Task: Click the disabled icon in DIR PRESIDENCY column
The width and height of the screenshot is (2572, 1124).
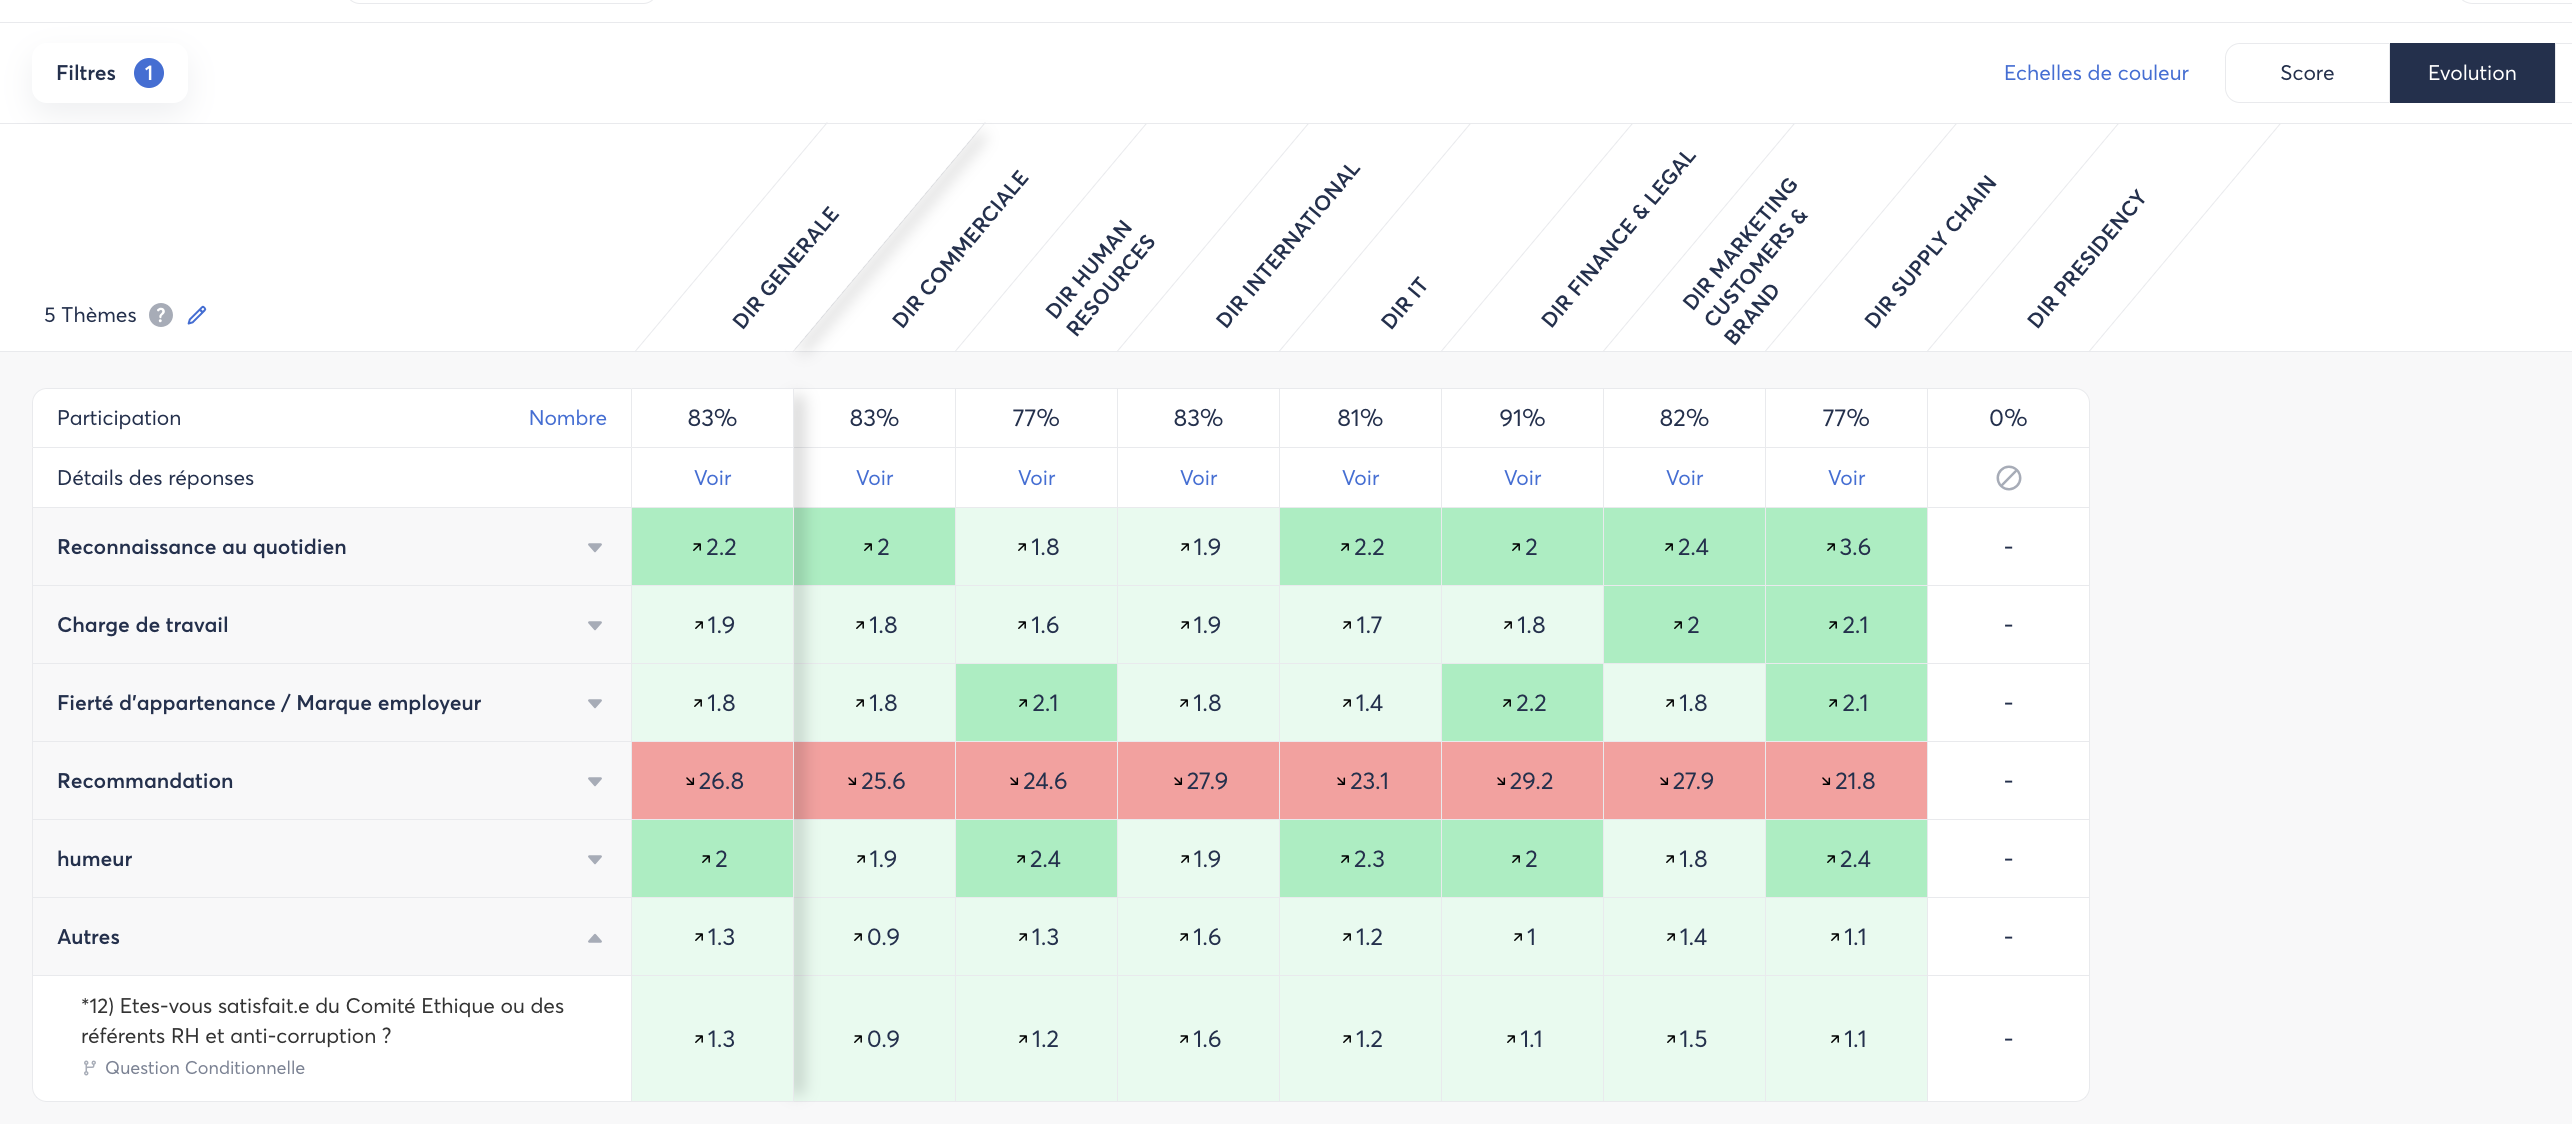Action: tap(2008, 478)
